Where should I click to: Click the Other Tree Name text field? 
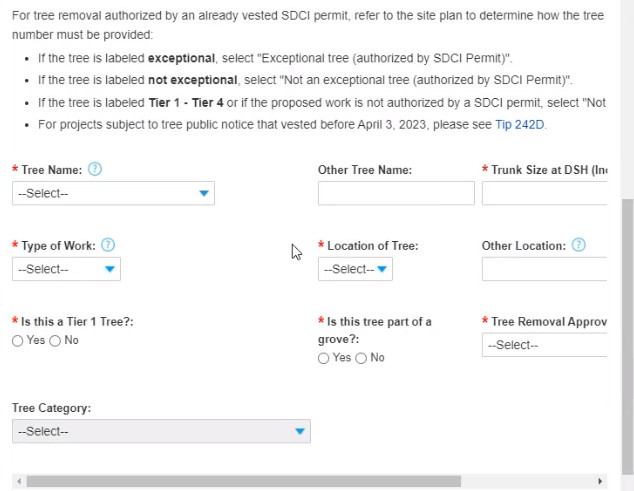[x=396, y=193]
